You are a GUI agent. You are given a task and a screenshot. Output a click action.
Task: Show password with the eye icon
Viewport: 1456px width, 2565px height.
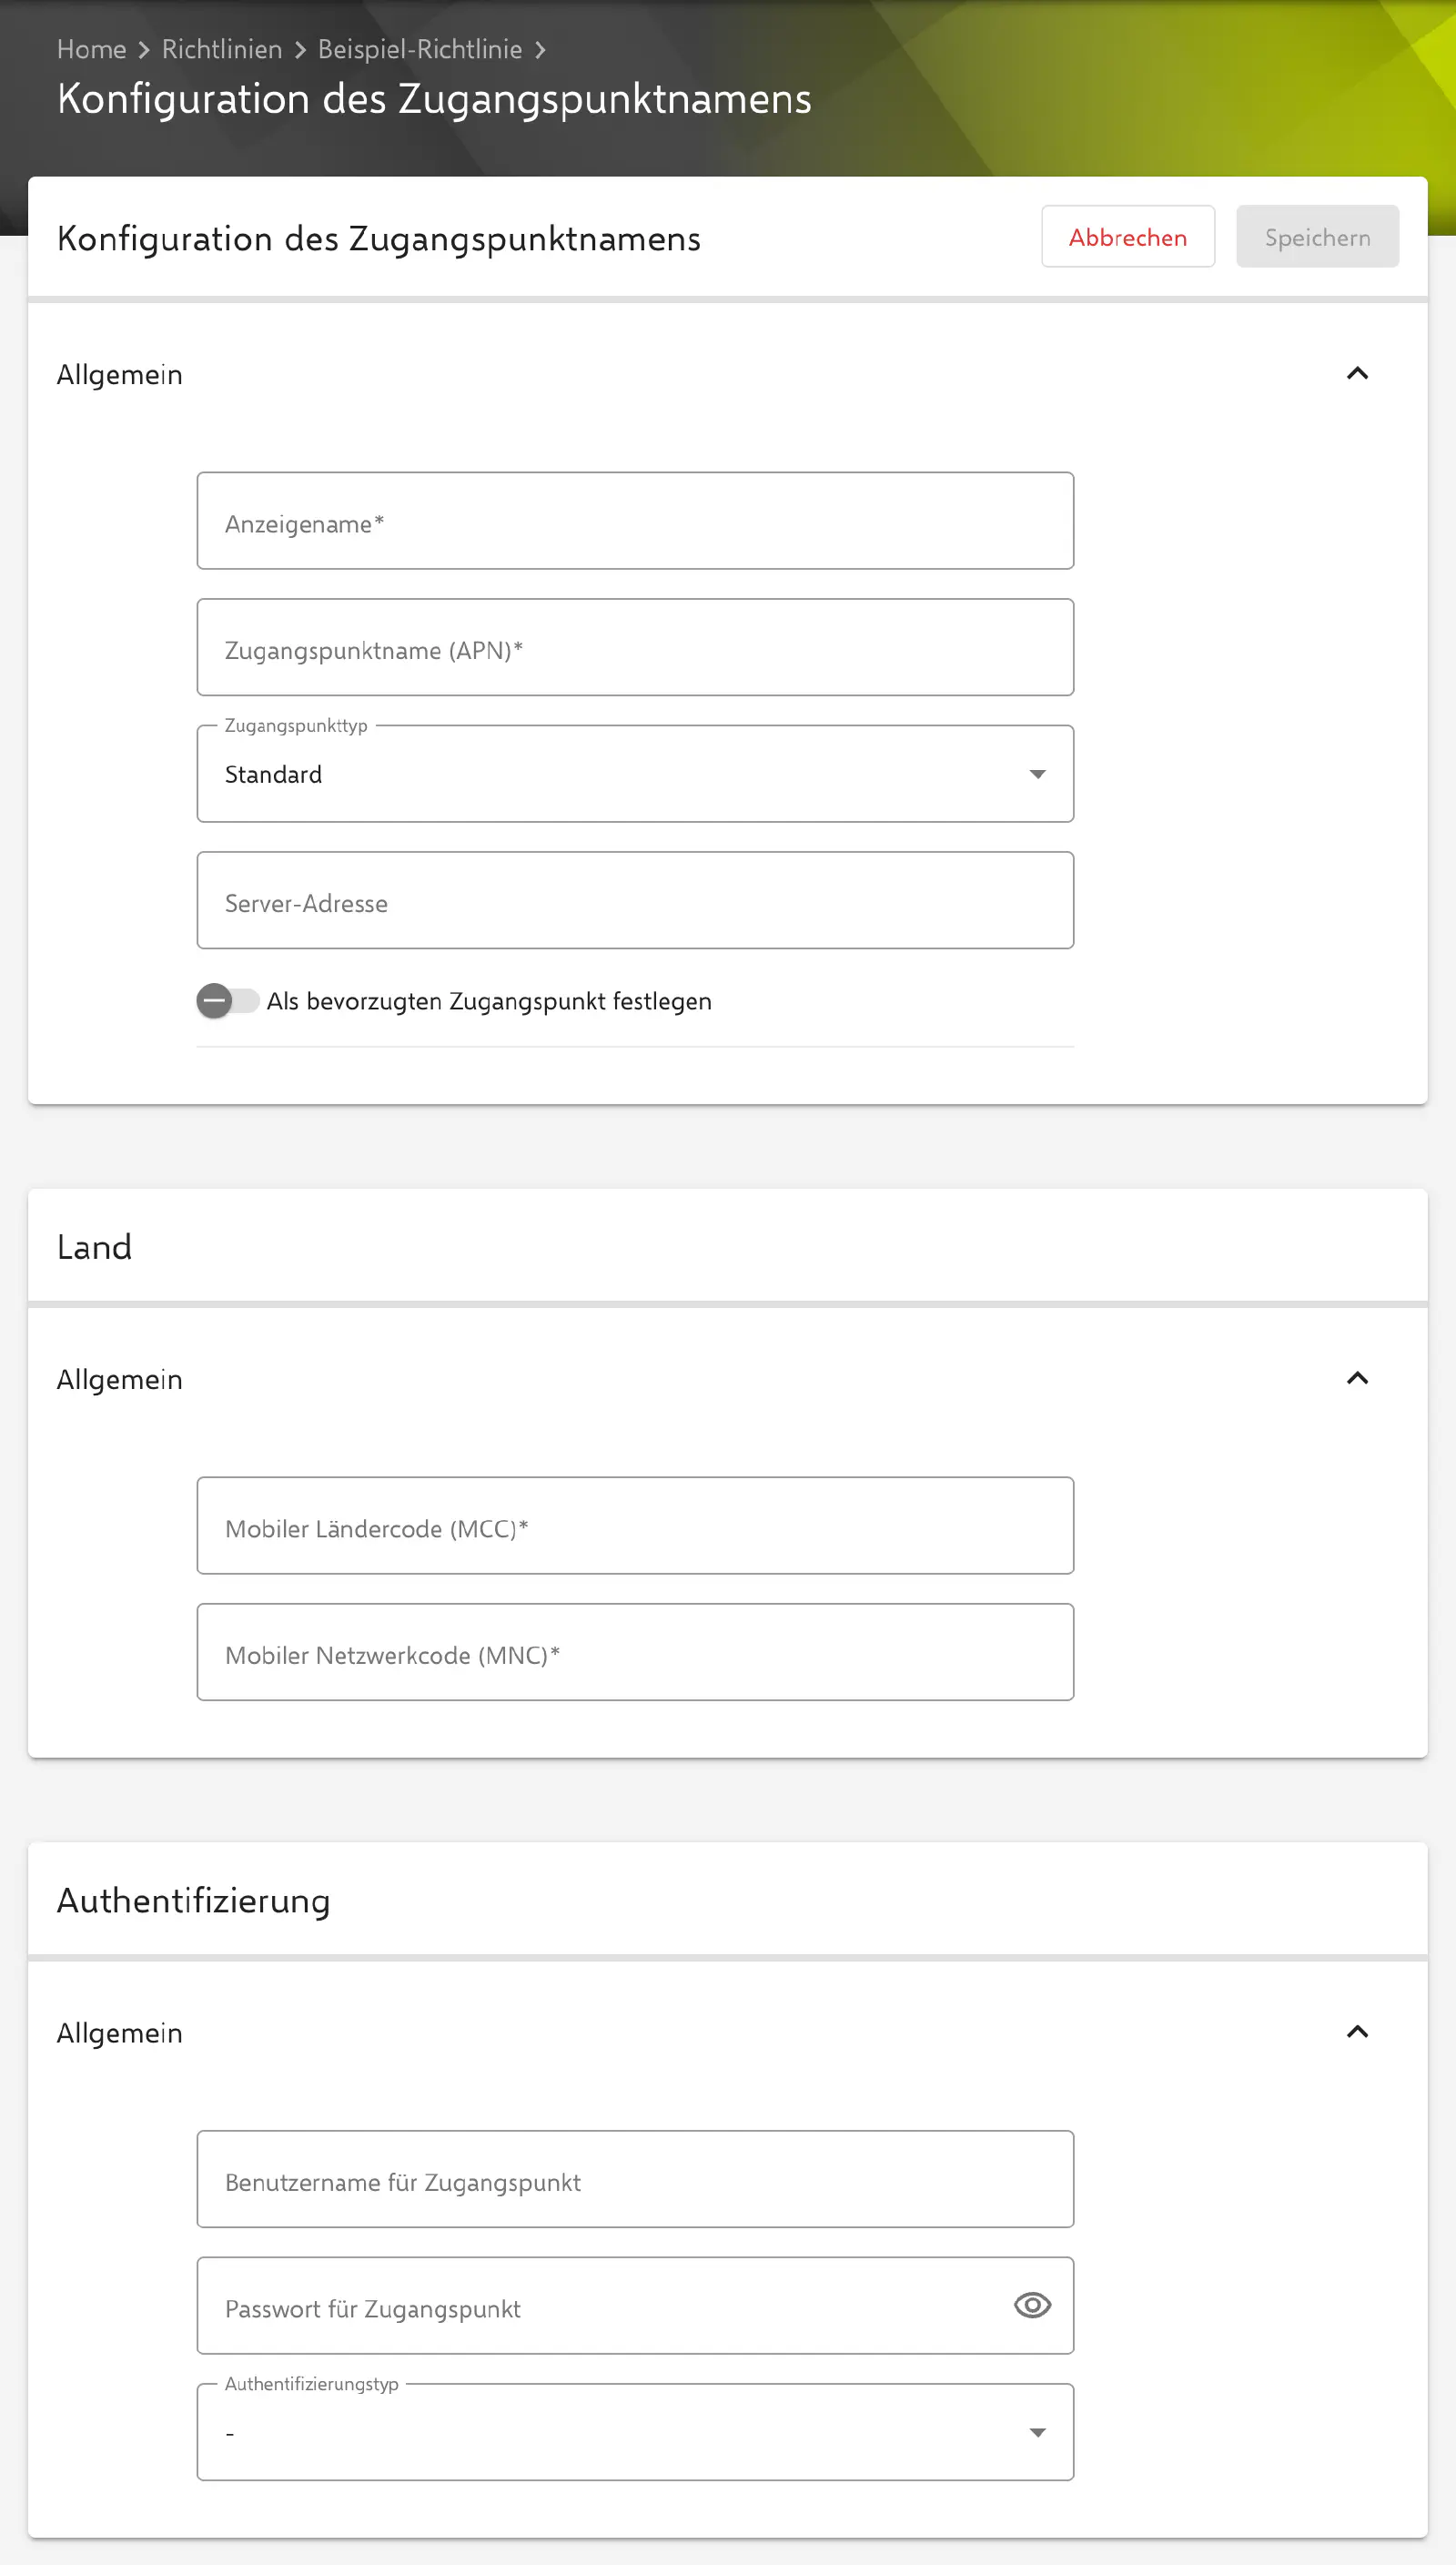1032,2306
